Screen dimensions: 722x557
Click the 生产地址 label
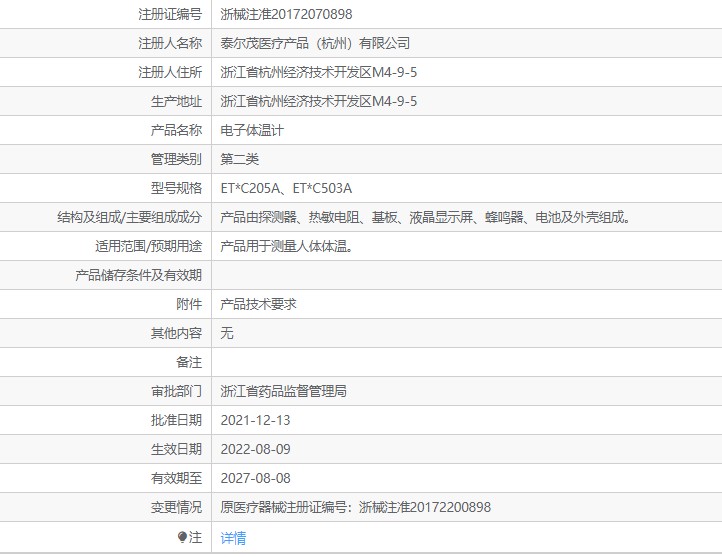(176, 101)
